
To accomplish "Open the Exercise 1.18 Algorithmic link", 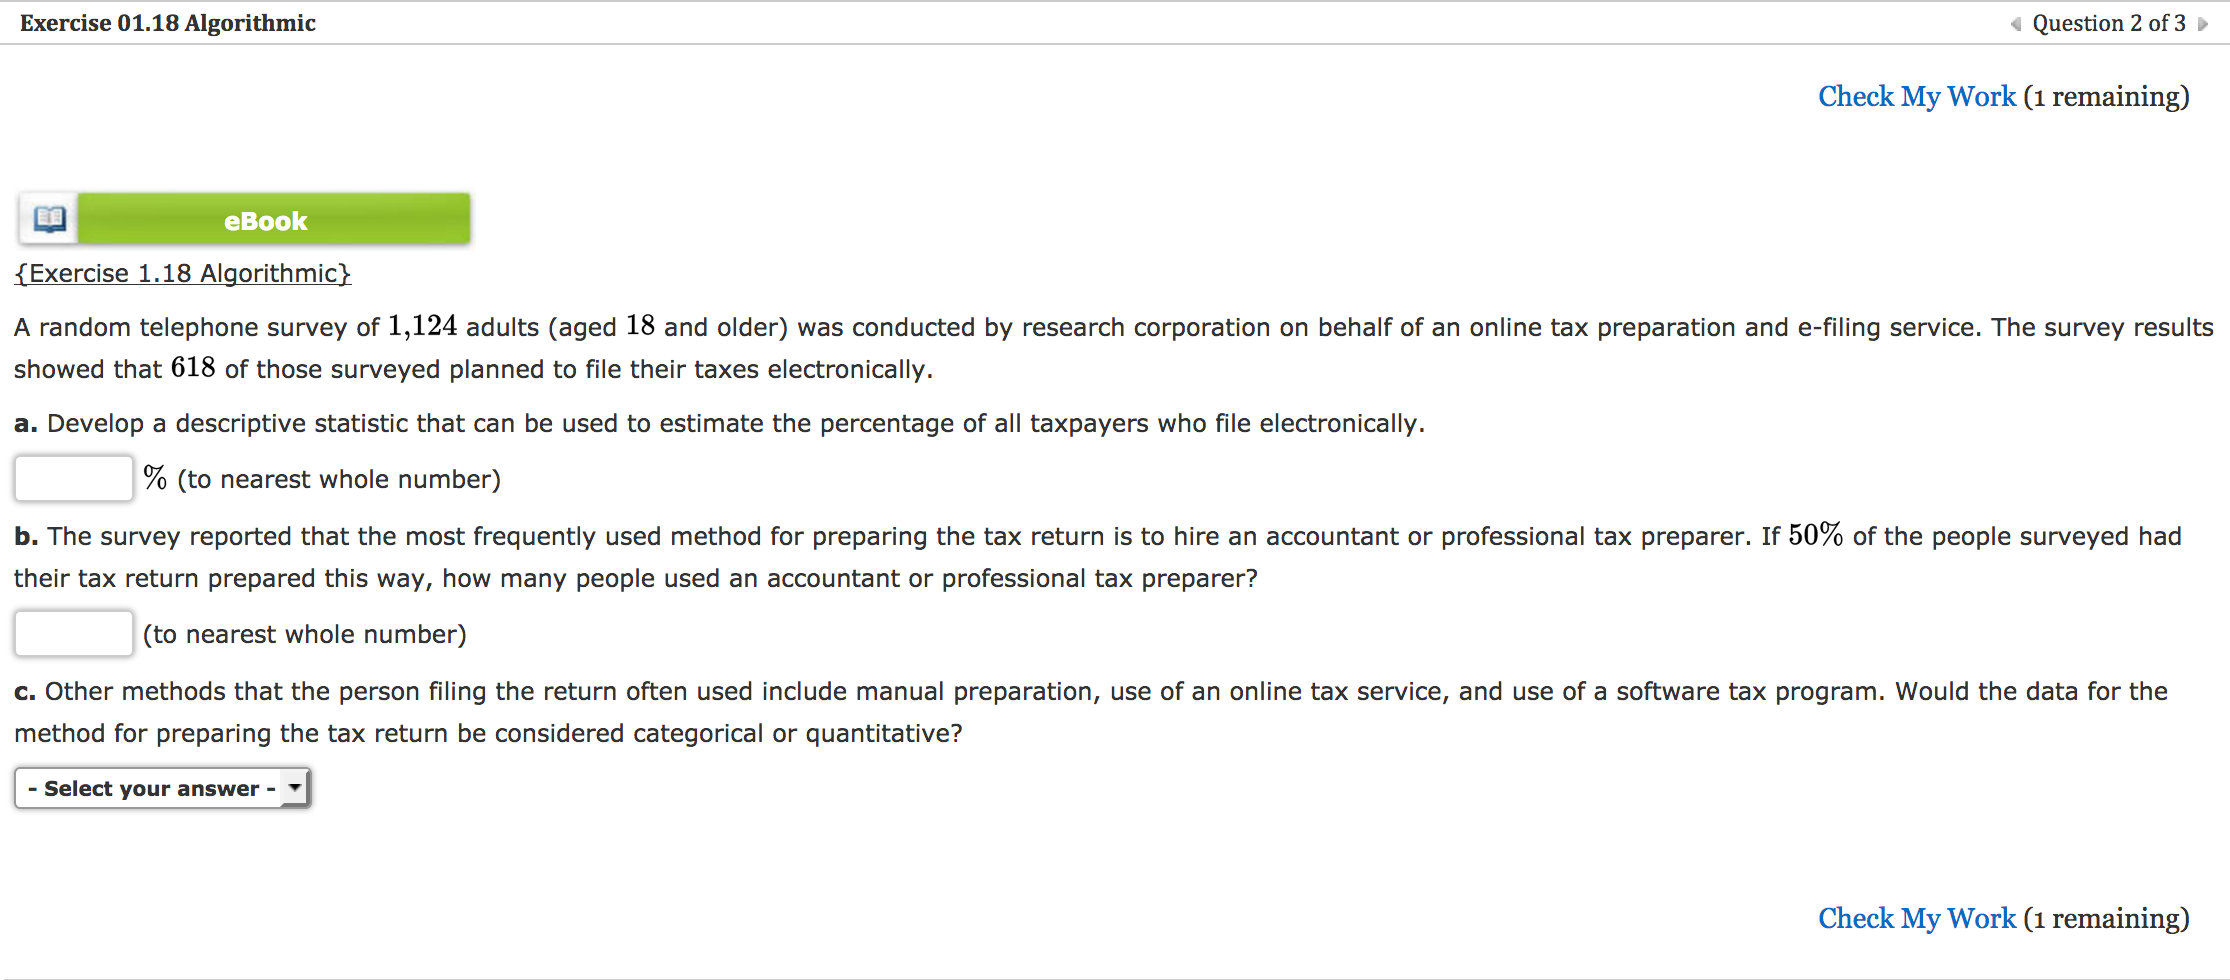I will pyautogui.click(x=183, y=273).
